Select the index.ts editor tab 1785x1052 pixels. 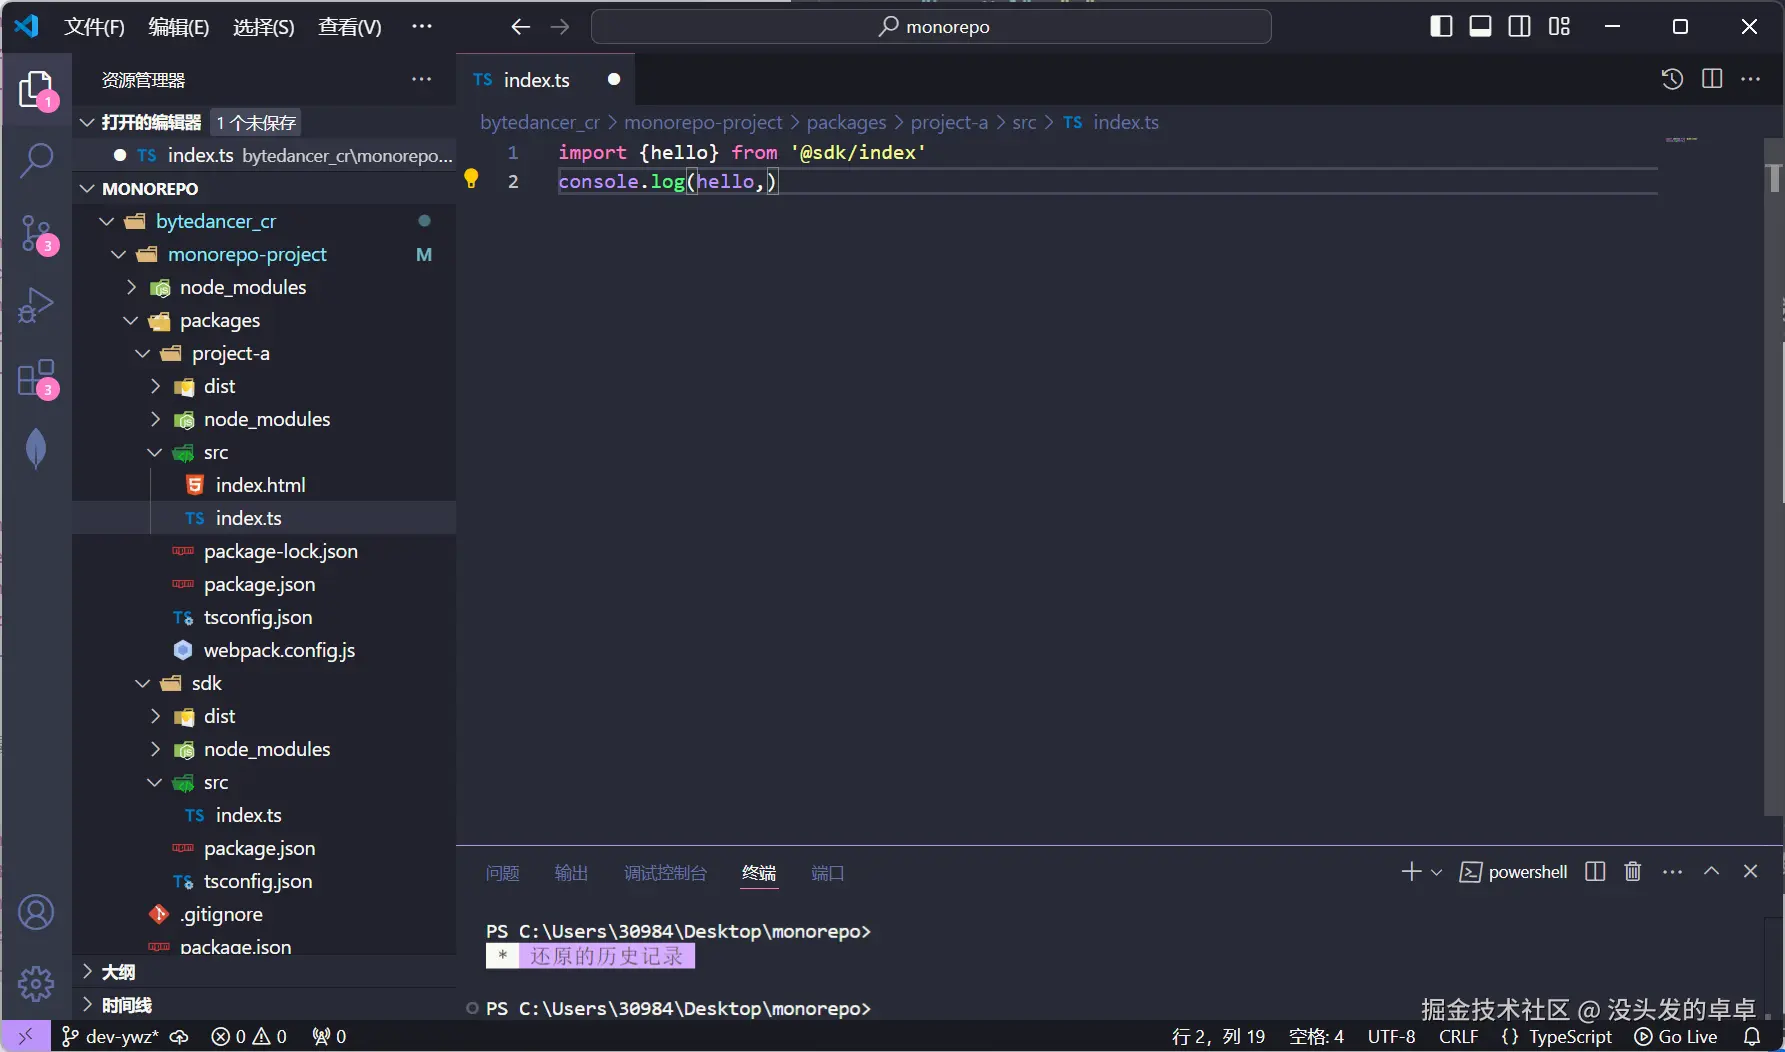546,80
